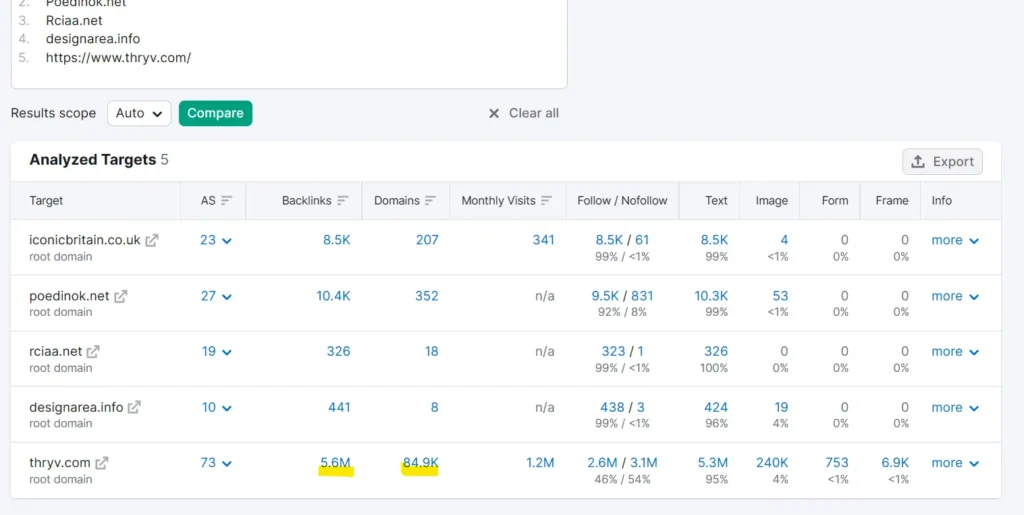Open 831 nofollow links for poedinok.net

[643, 296]
